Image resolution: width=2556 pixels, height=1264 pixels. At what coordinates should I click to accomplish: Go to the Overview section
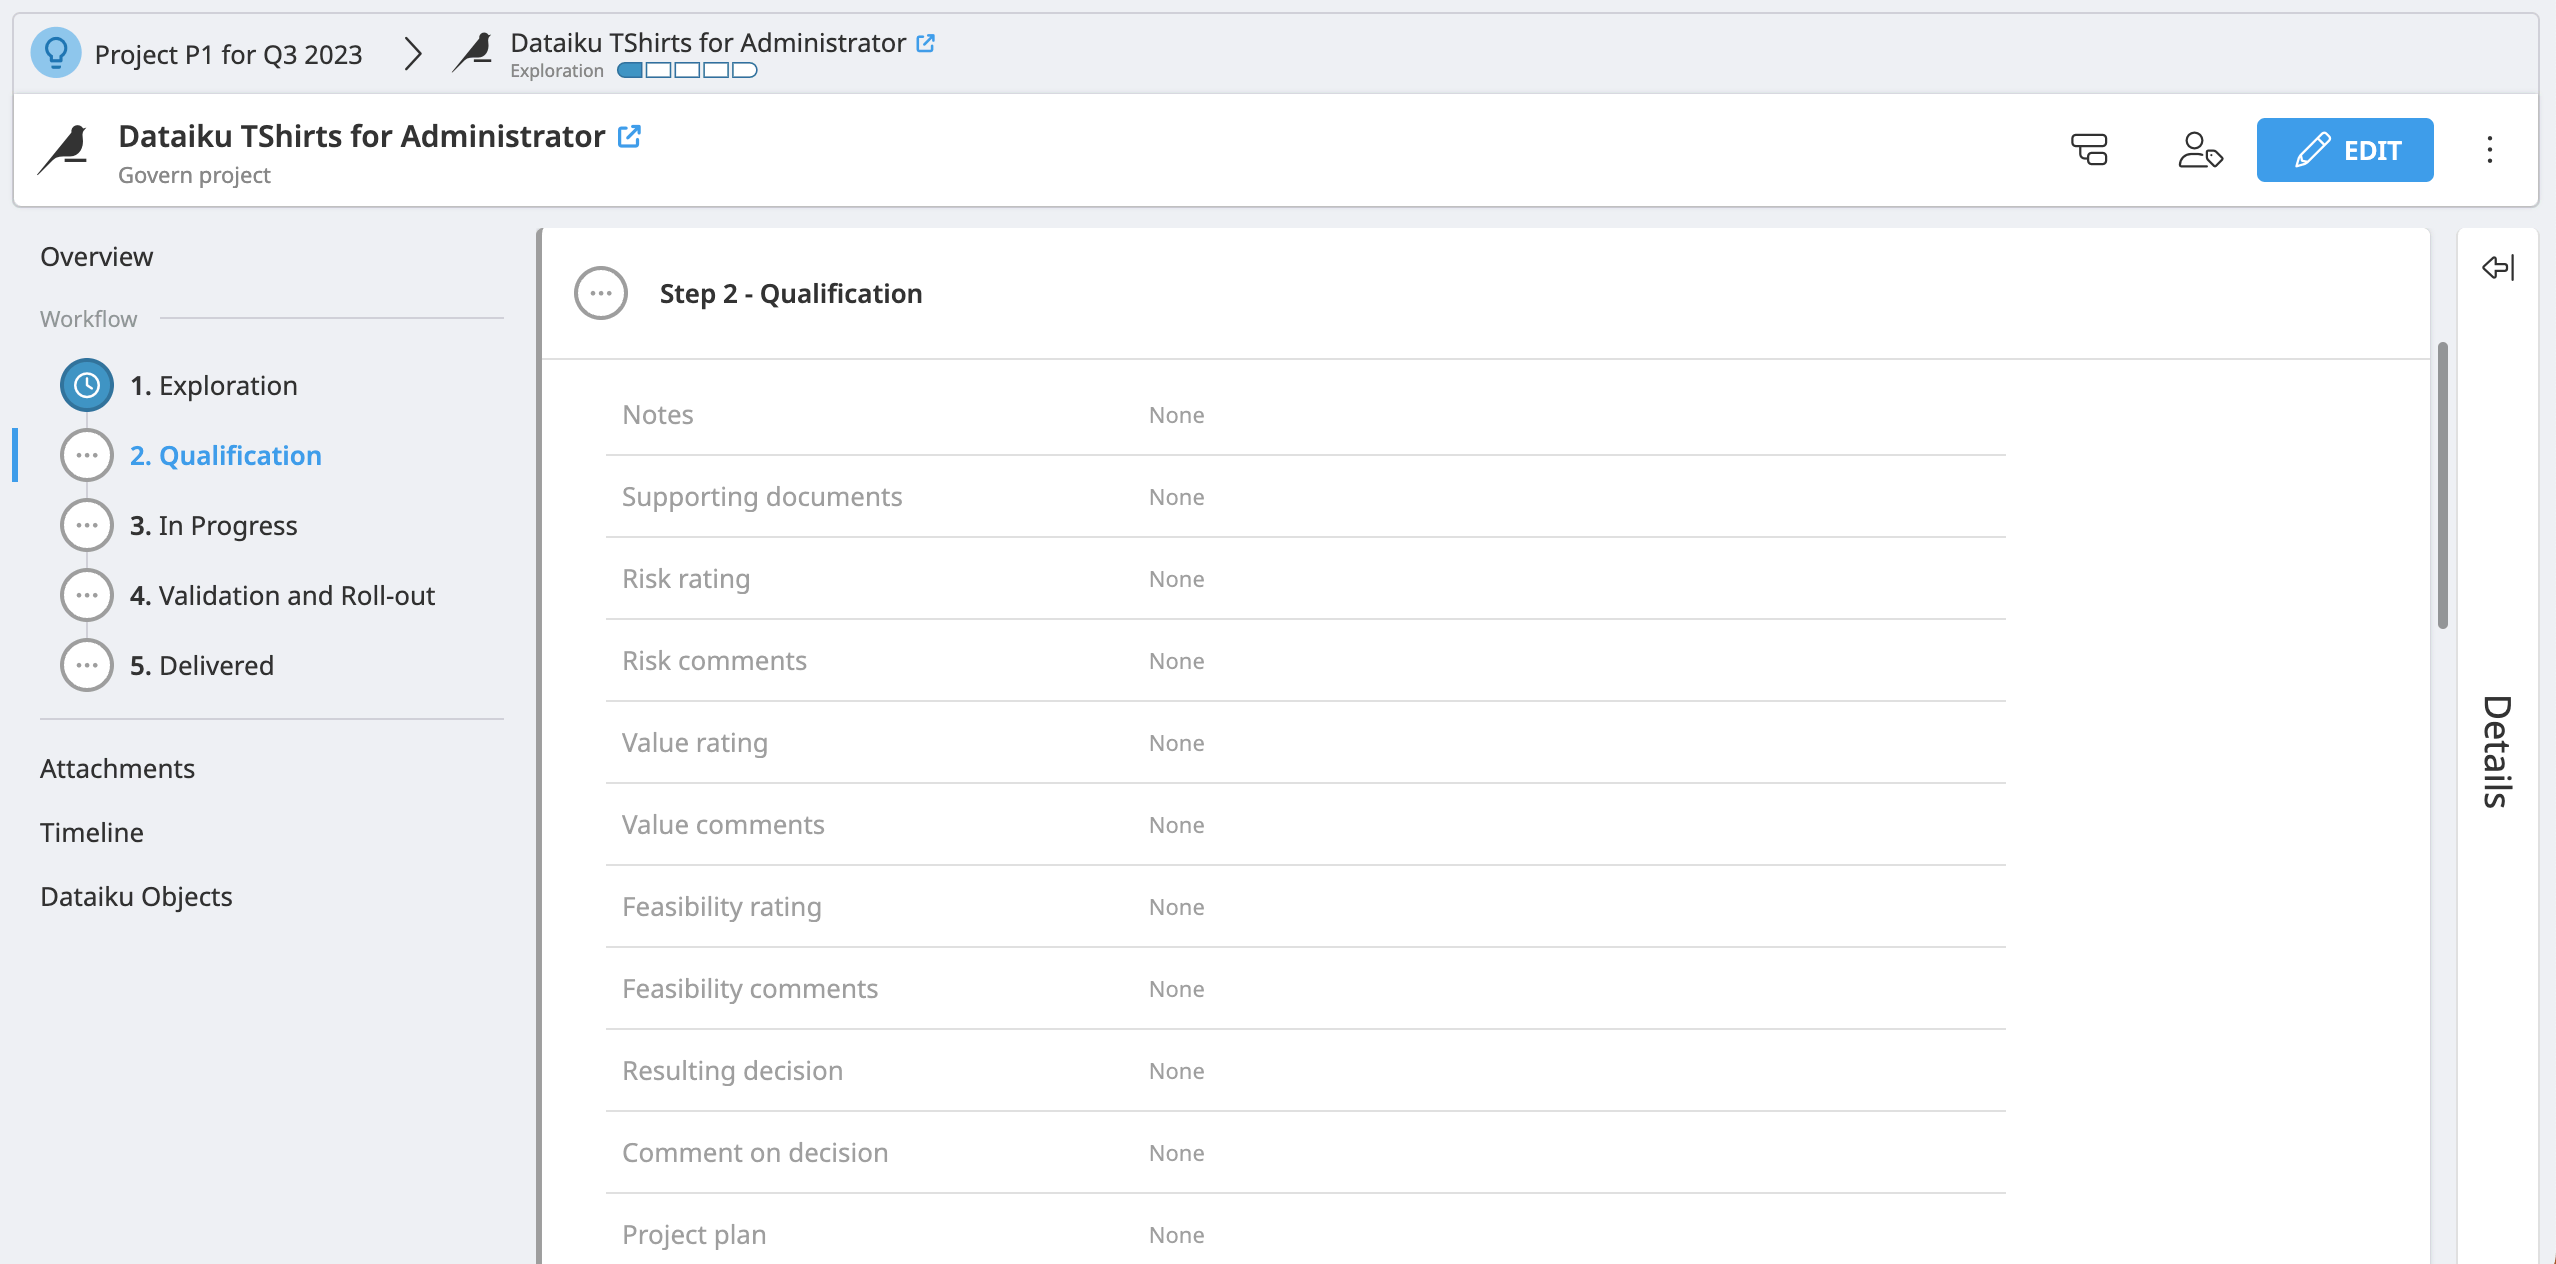coord(96,257)
